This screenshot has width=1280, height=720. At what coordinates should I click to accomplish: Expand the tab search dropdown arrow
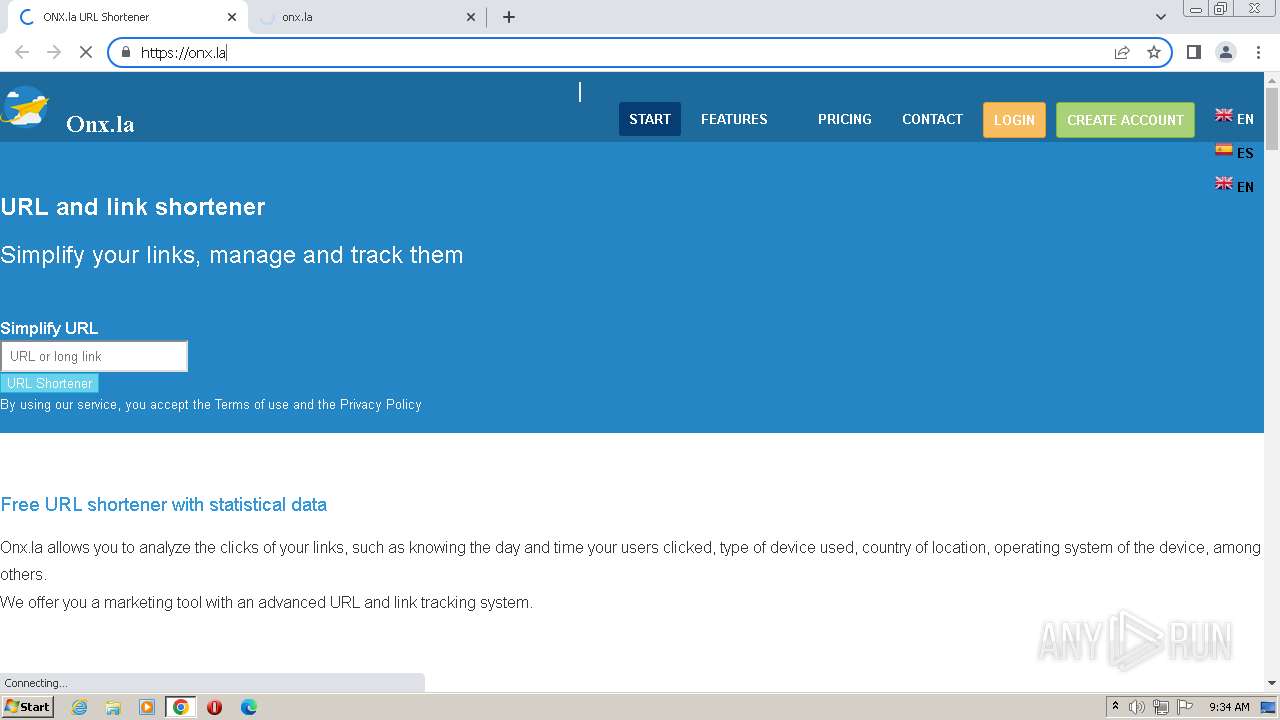[1161, 17]
